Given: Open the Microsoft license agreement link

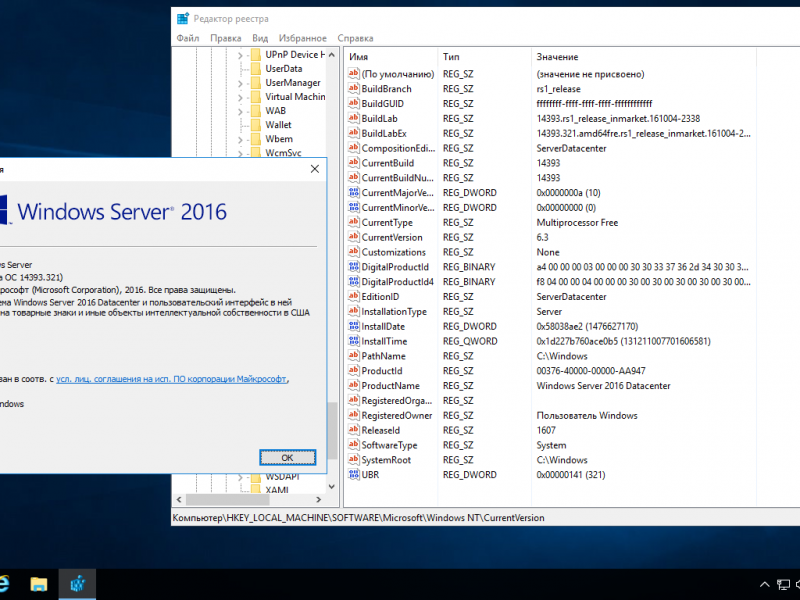Looking at the screenshot, I should (x=171, y=379).
